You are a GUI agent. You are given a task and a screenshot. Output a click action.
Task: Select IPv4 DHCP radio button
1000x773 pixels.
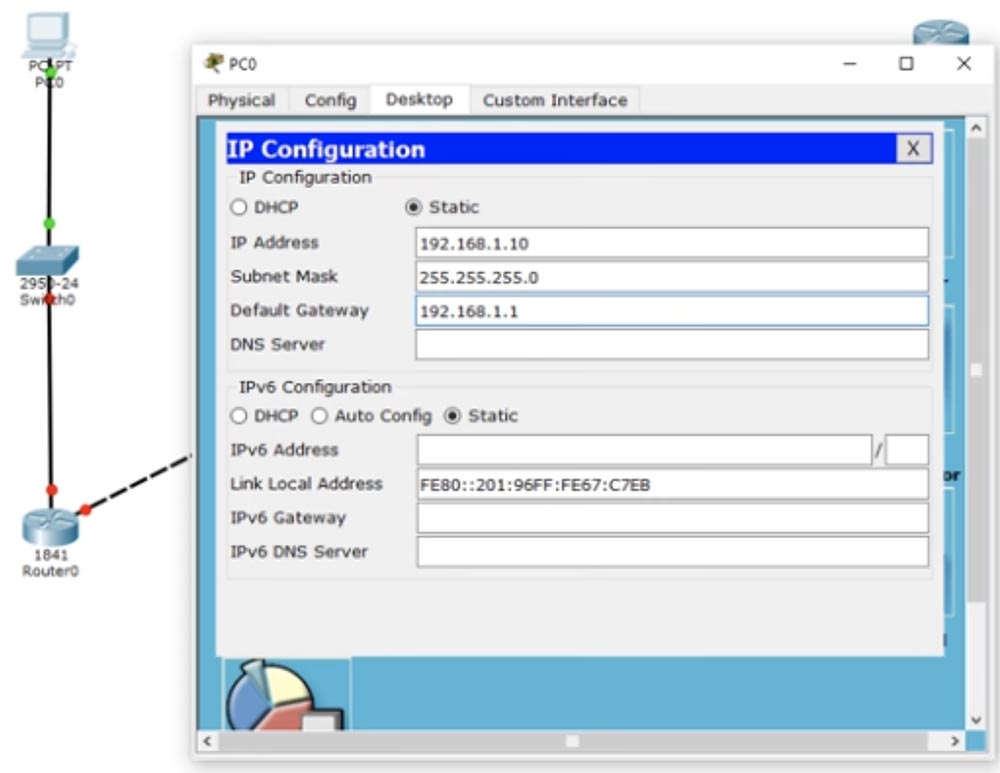click(x=239, y=207)
